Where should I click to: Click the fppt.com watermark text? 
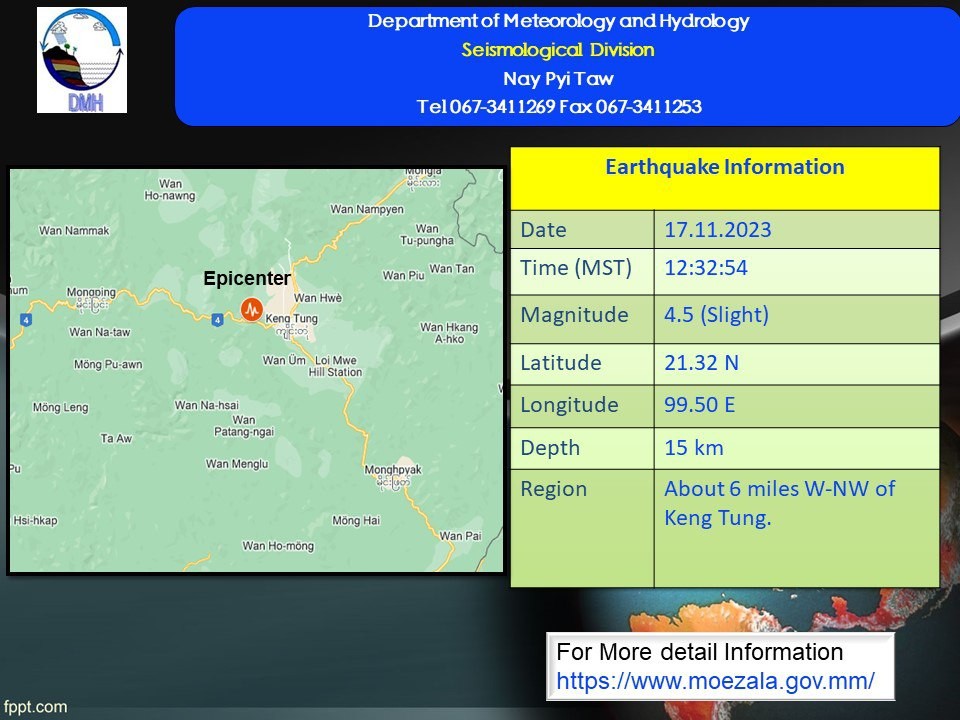point(35,707)
